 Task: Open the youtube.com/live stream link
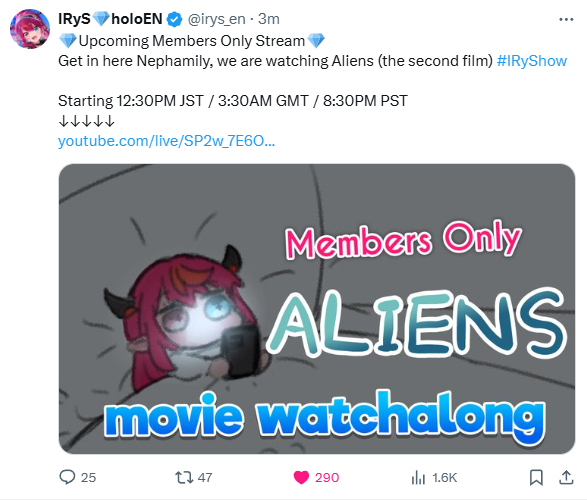click(167, 141)
